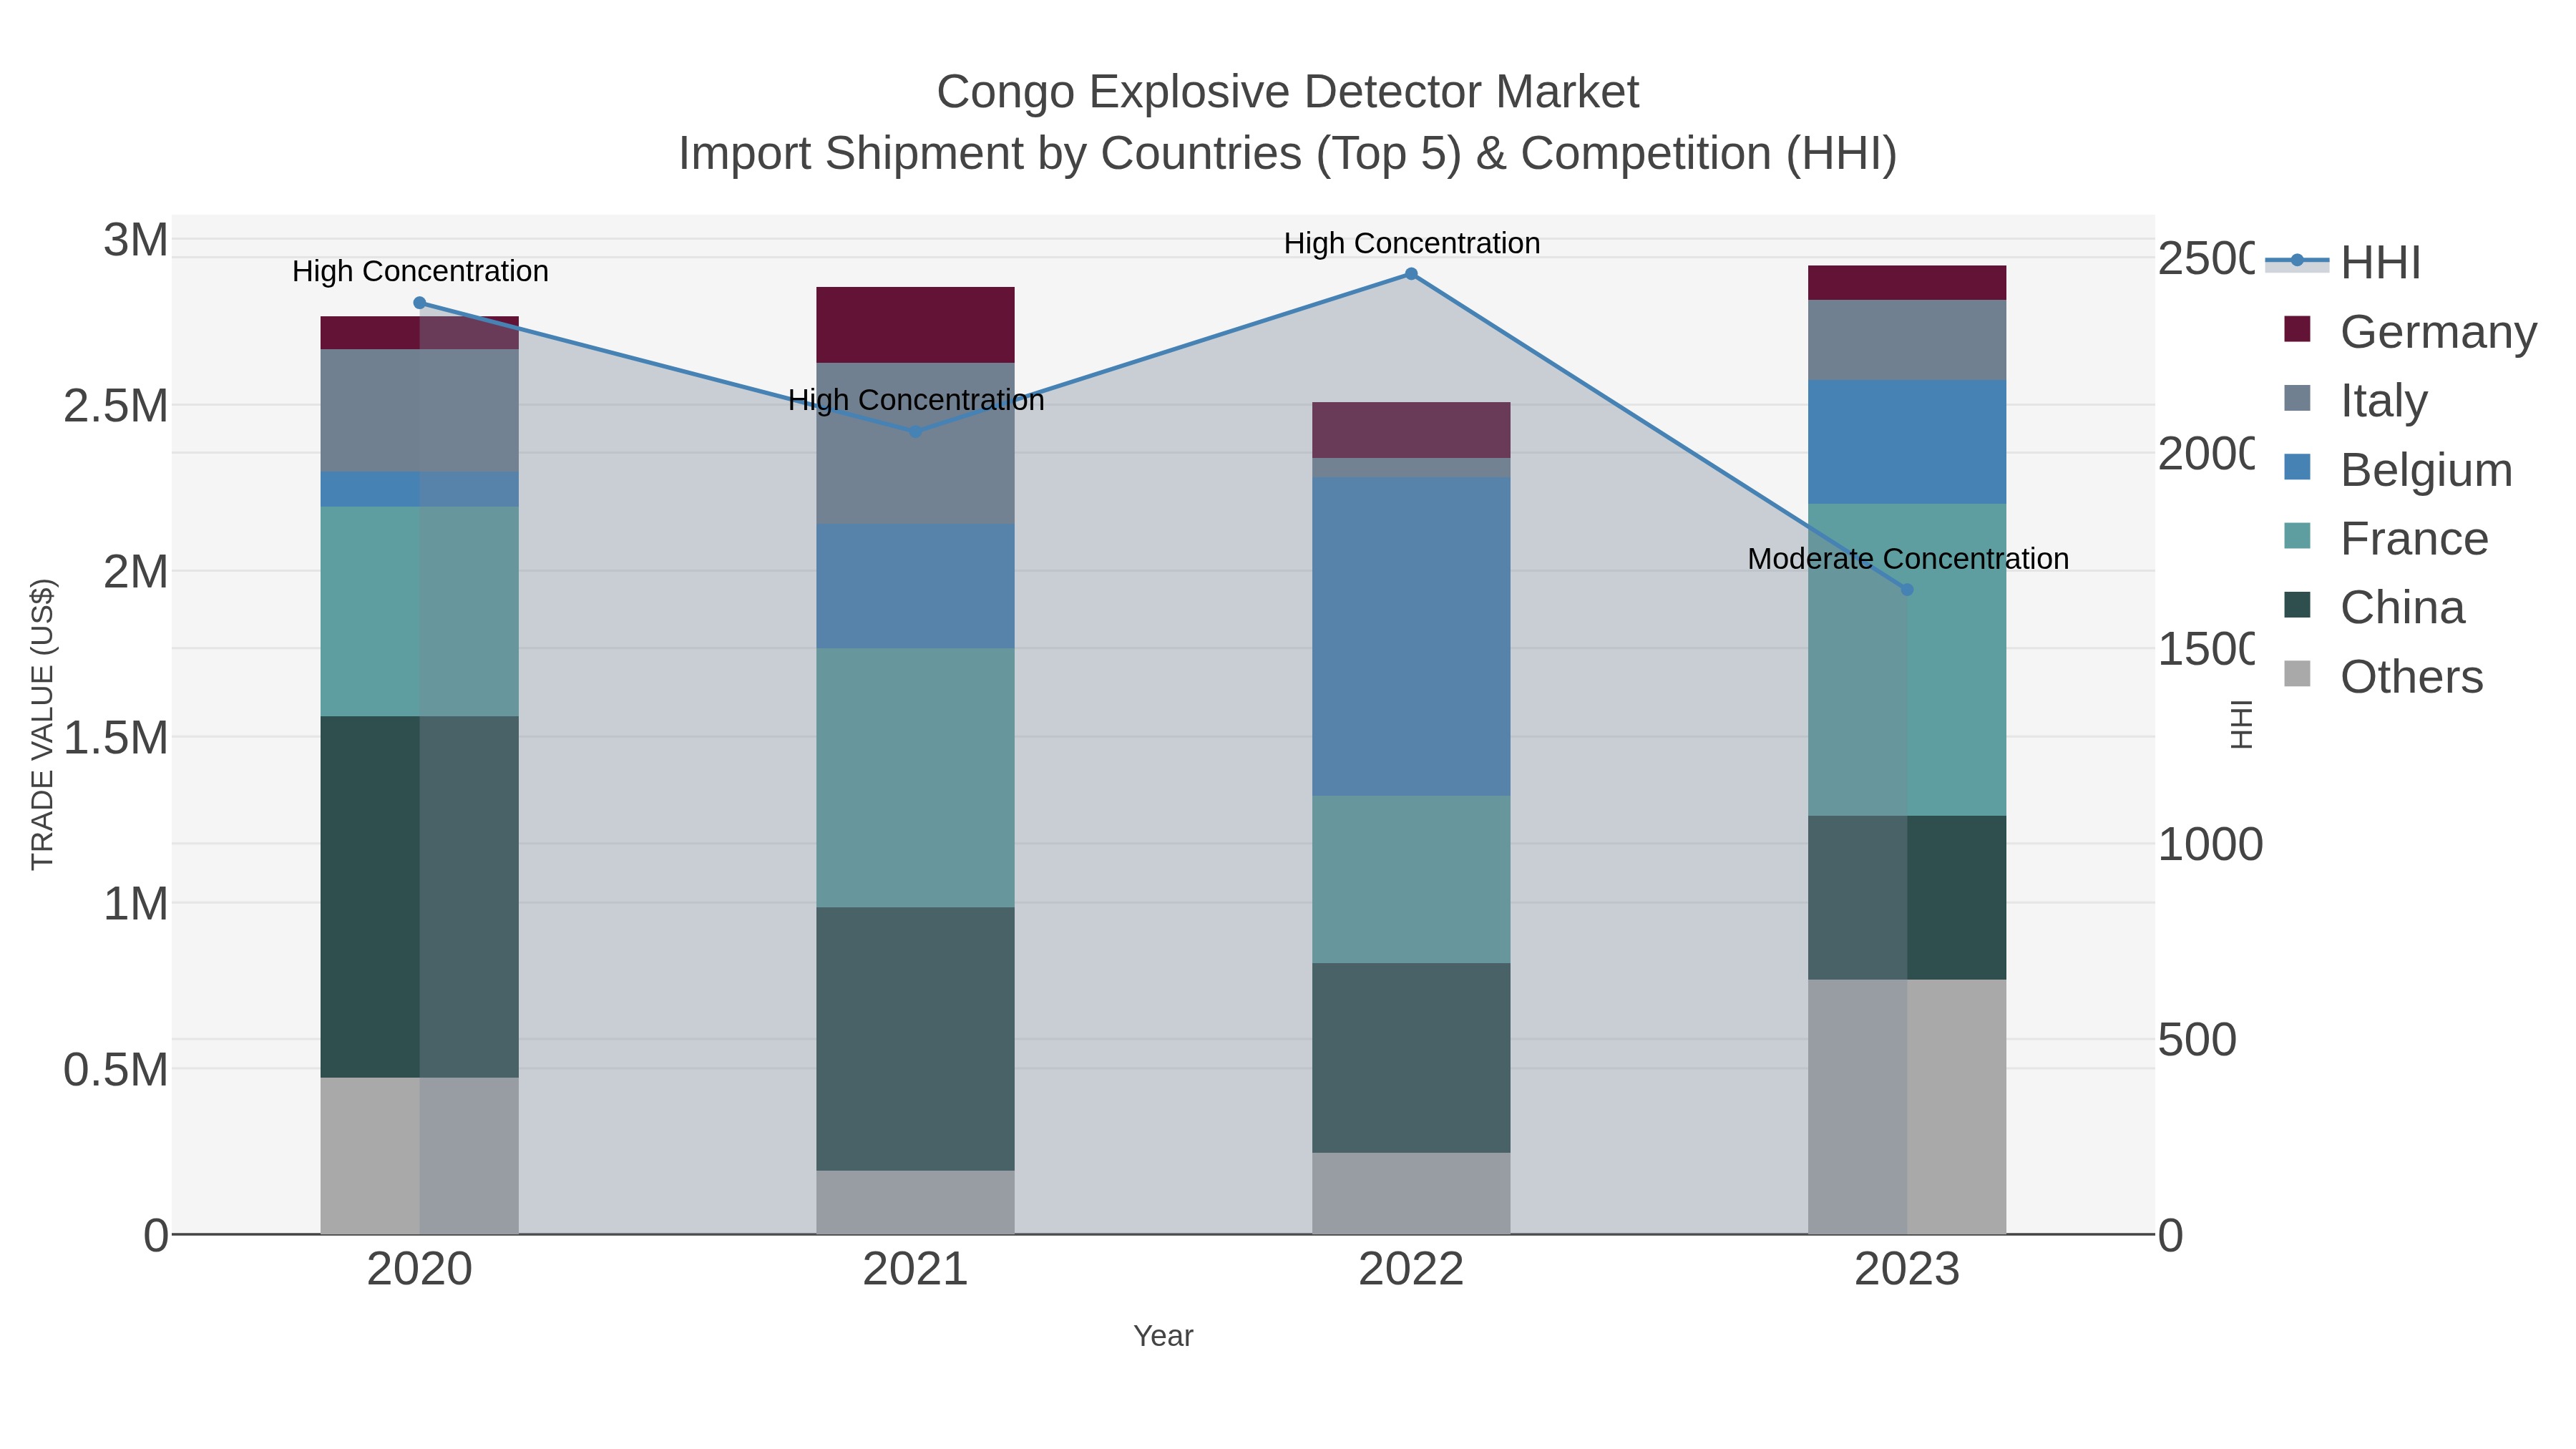Select the 2022 Belgium bar segment
This screenshot has height=1449, width=2576.
click(x=1411, y=636)
